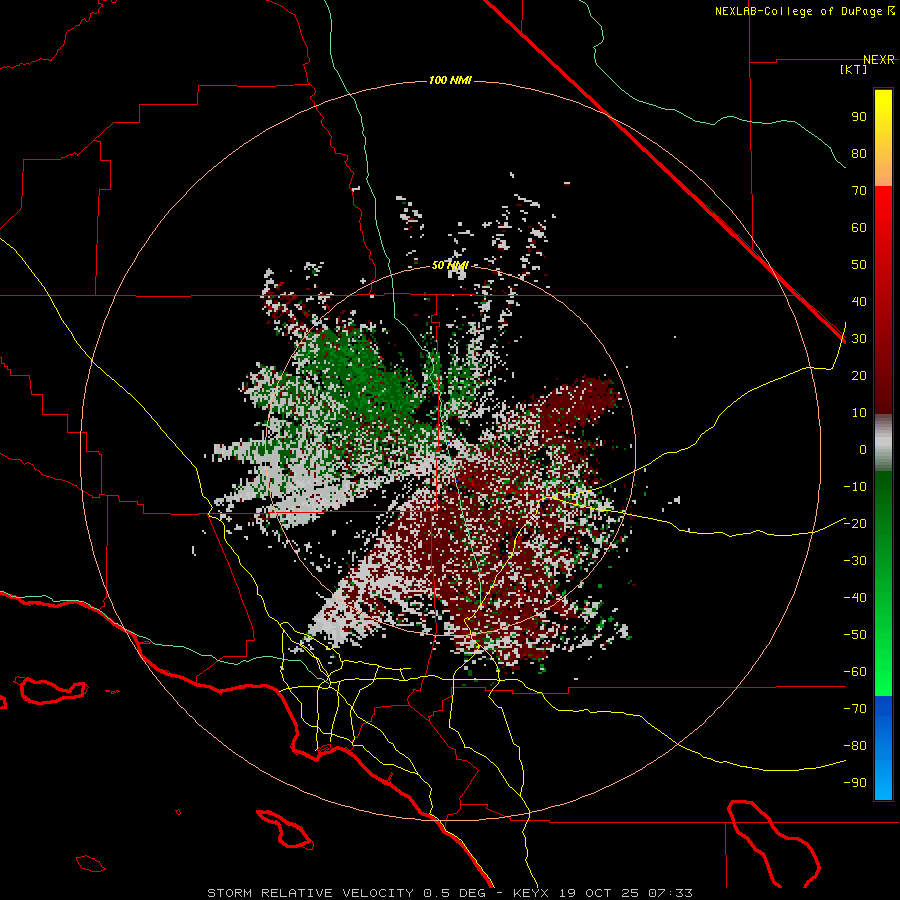
Task: Click the 30 label on velocity scale
Action: pyautogui.click(x=859, y=339)
